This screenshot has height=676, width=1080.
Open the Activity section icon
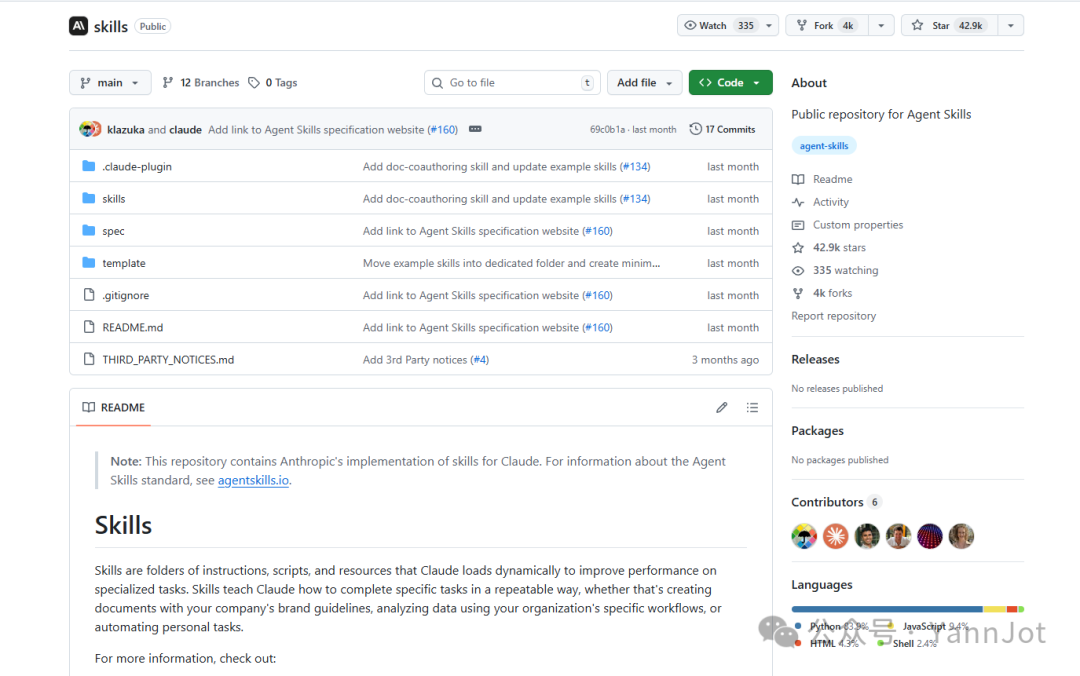click(x=797, y=201)
